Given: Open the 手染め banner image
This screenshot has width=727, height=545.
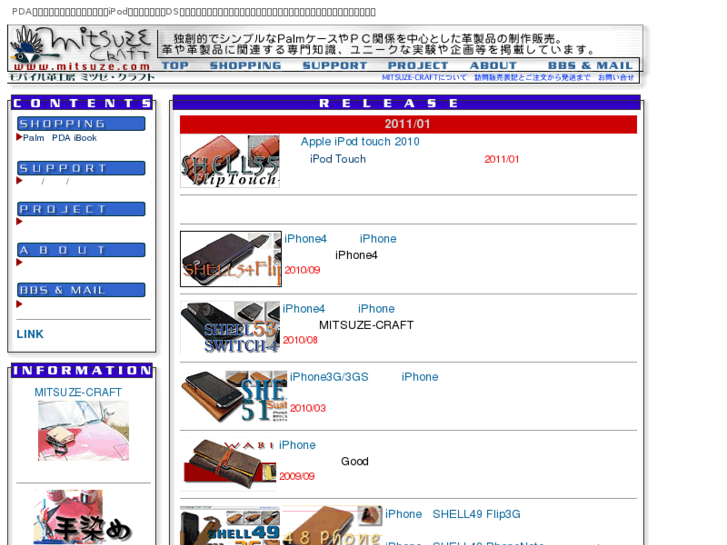Looking at the screenshot, I should [83, 517].
